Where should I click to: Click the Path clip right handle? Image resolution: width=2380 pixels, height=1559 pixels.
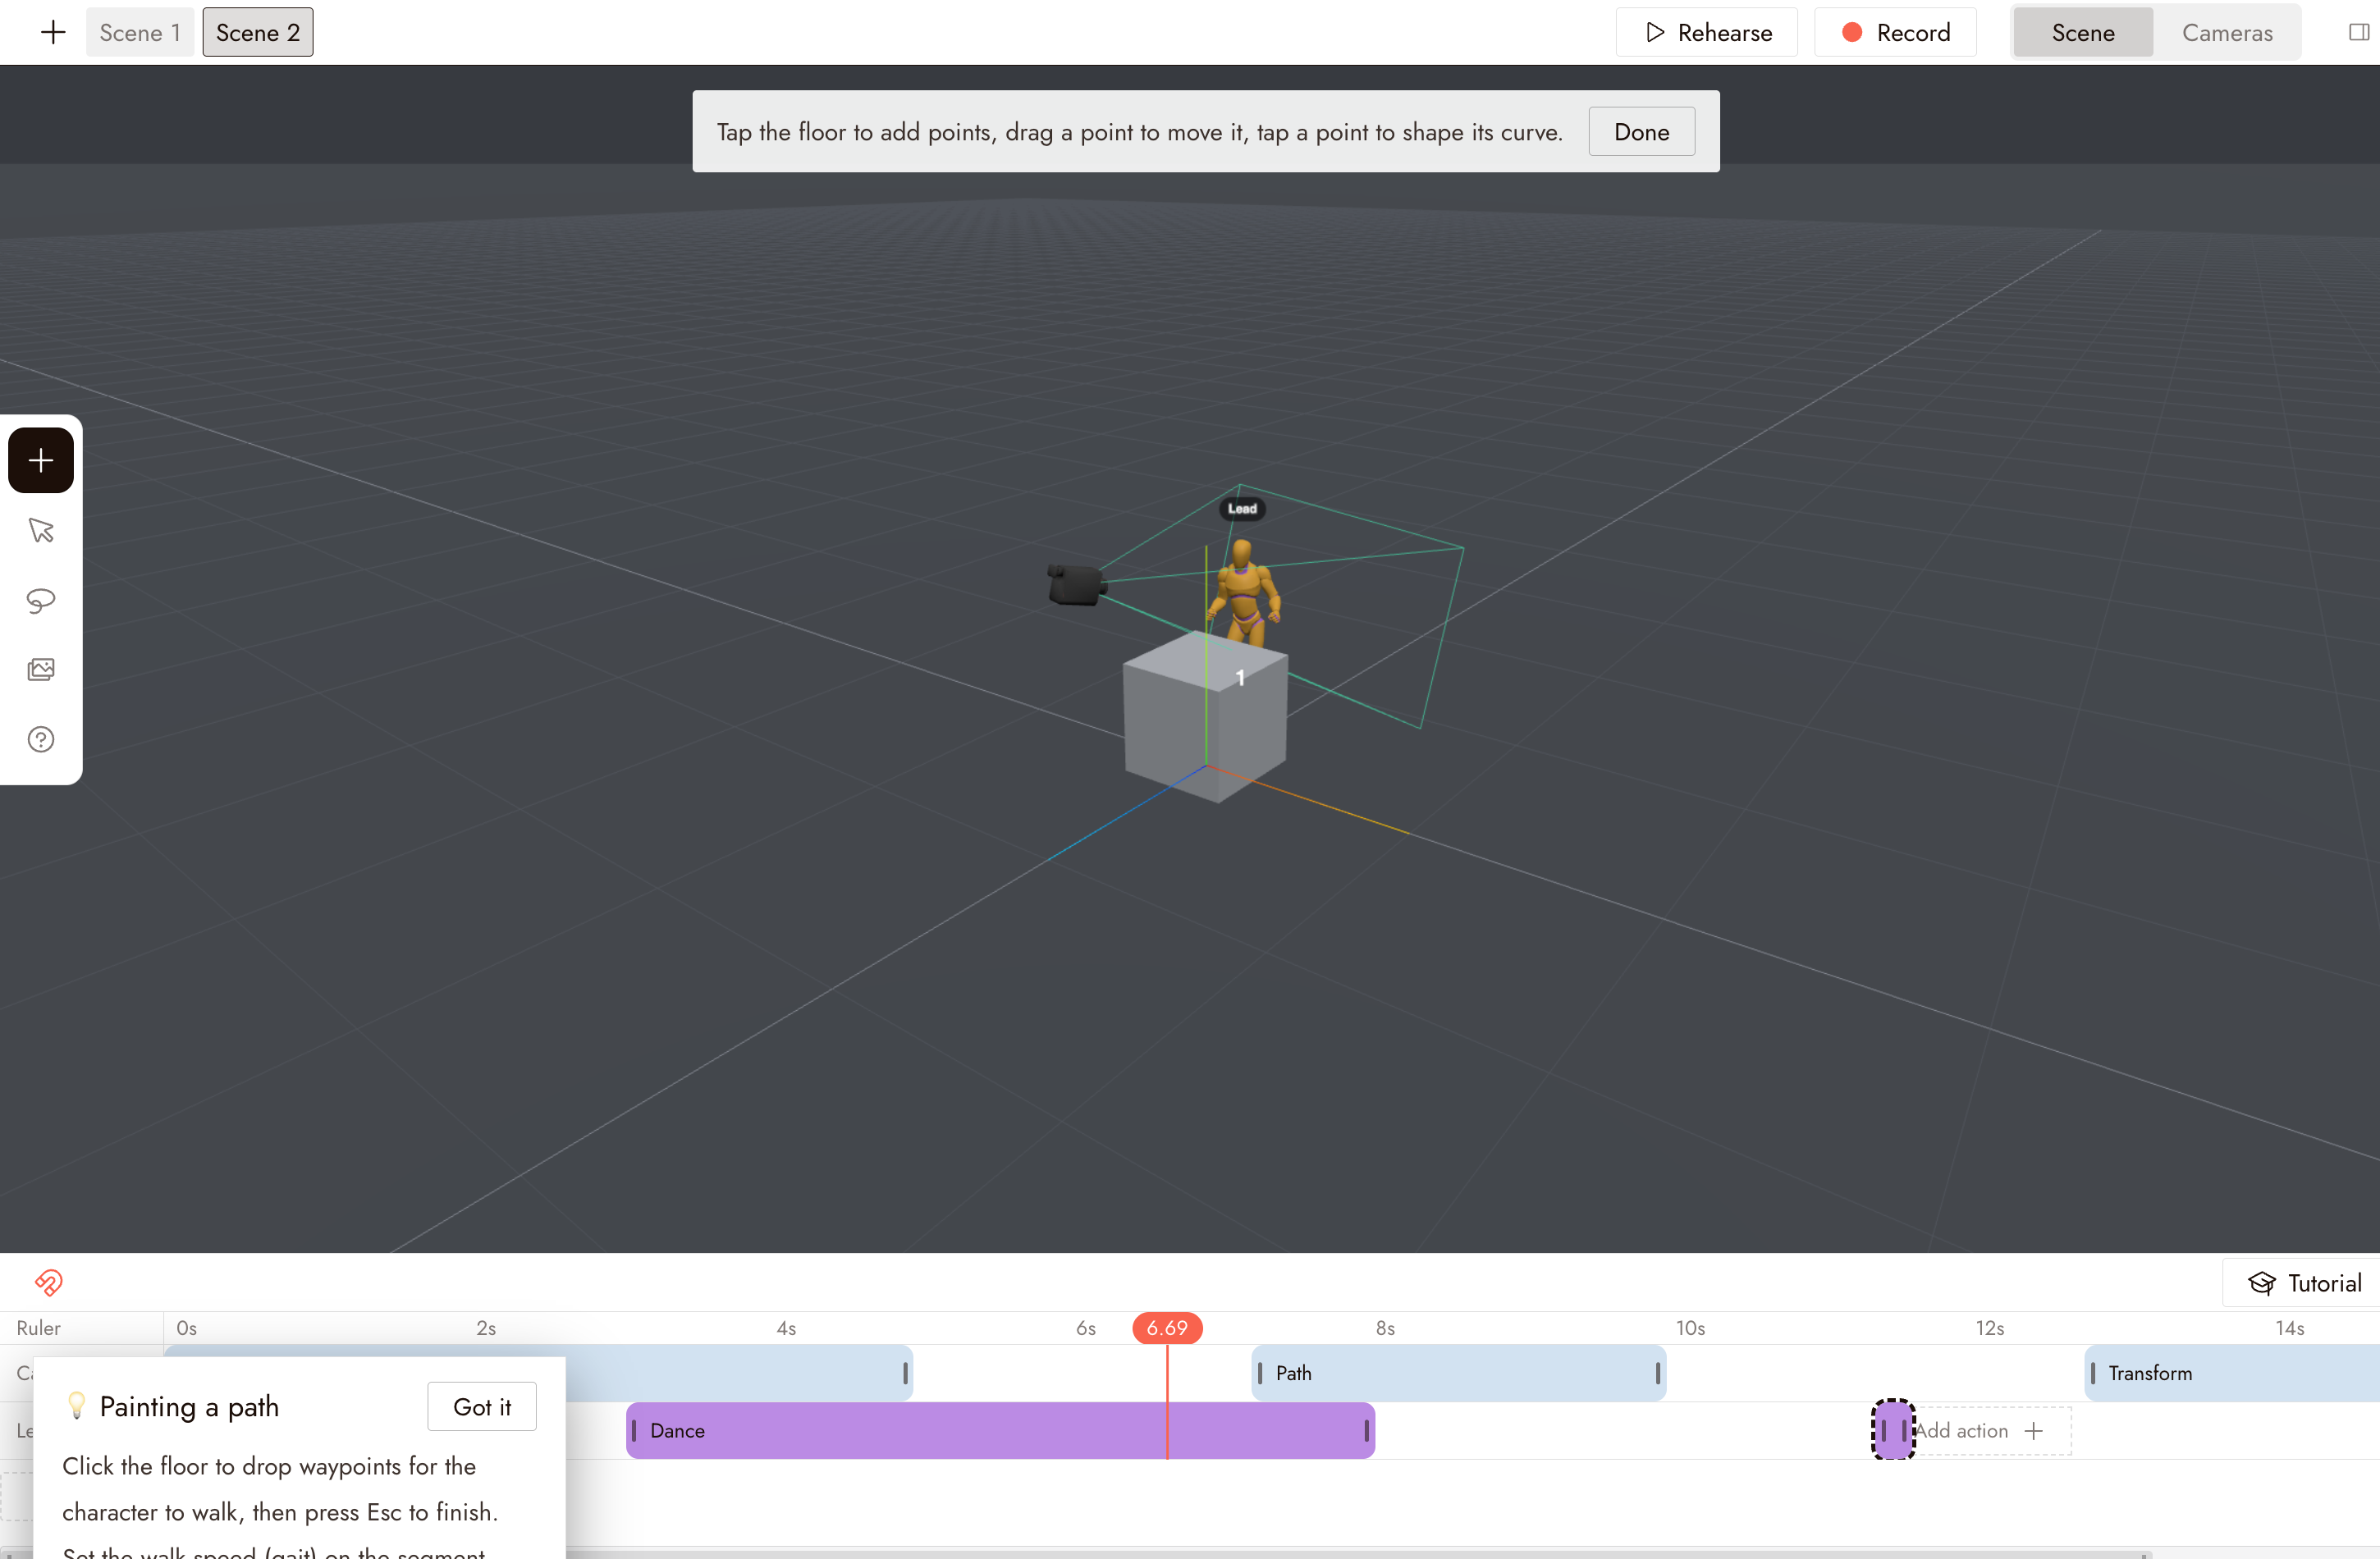(x=1657, y=1373)
